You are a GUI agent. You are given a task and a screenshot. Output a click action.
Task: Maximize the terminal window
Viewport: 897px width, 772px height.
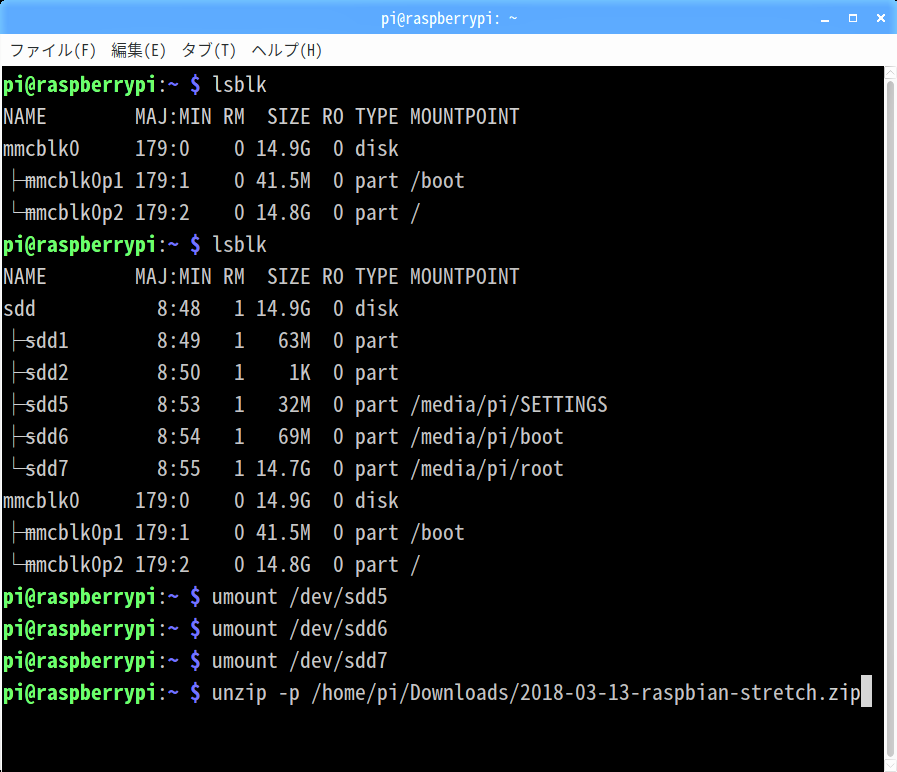[853, 18]
